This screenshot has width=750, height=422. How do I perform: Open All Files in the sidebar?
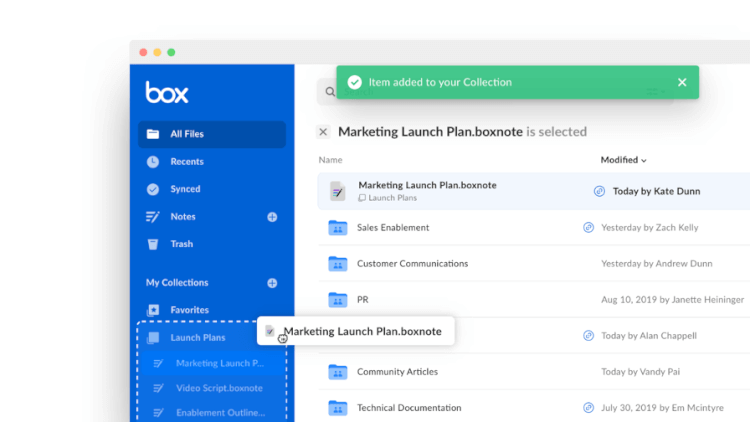[186, 134]
